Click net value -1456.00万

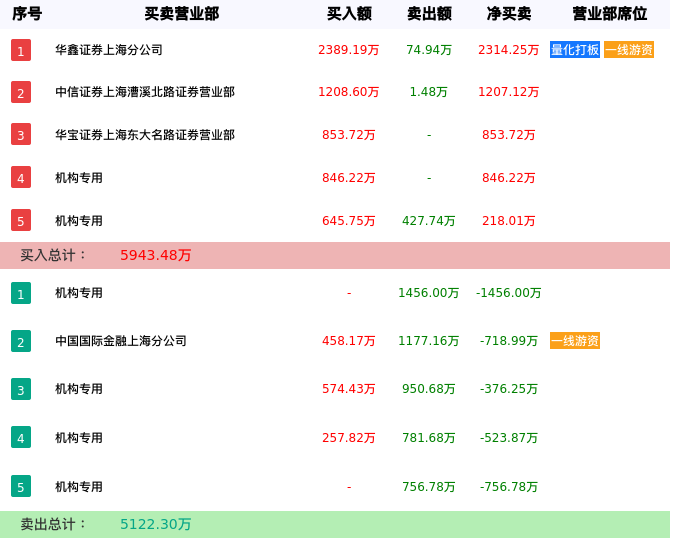point(508,293)
